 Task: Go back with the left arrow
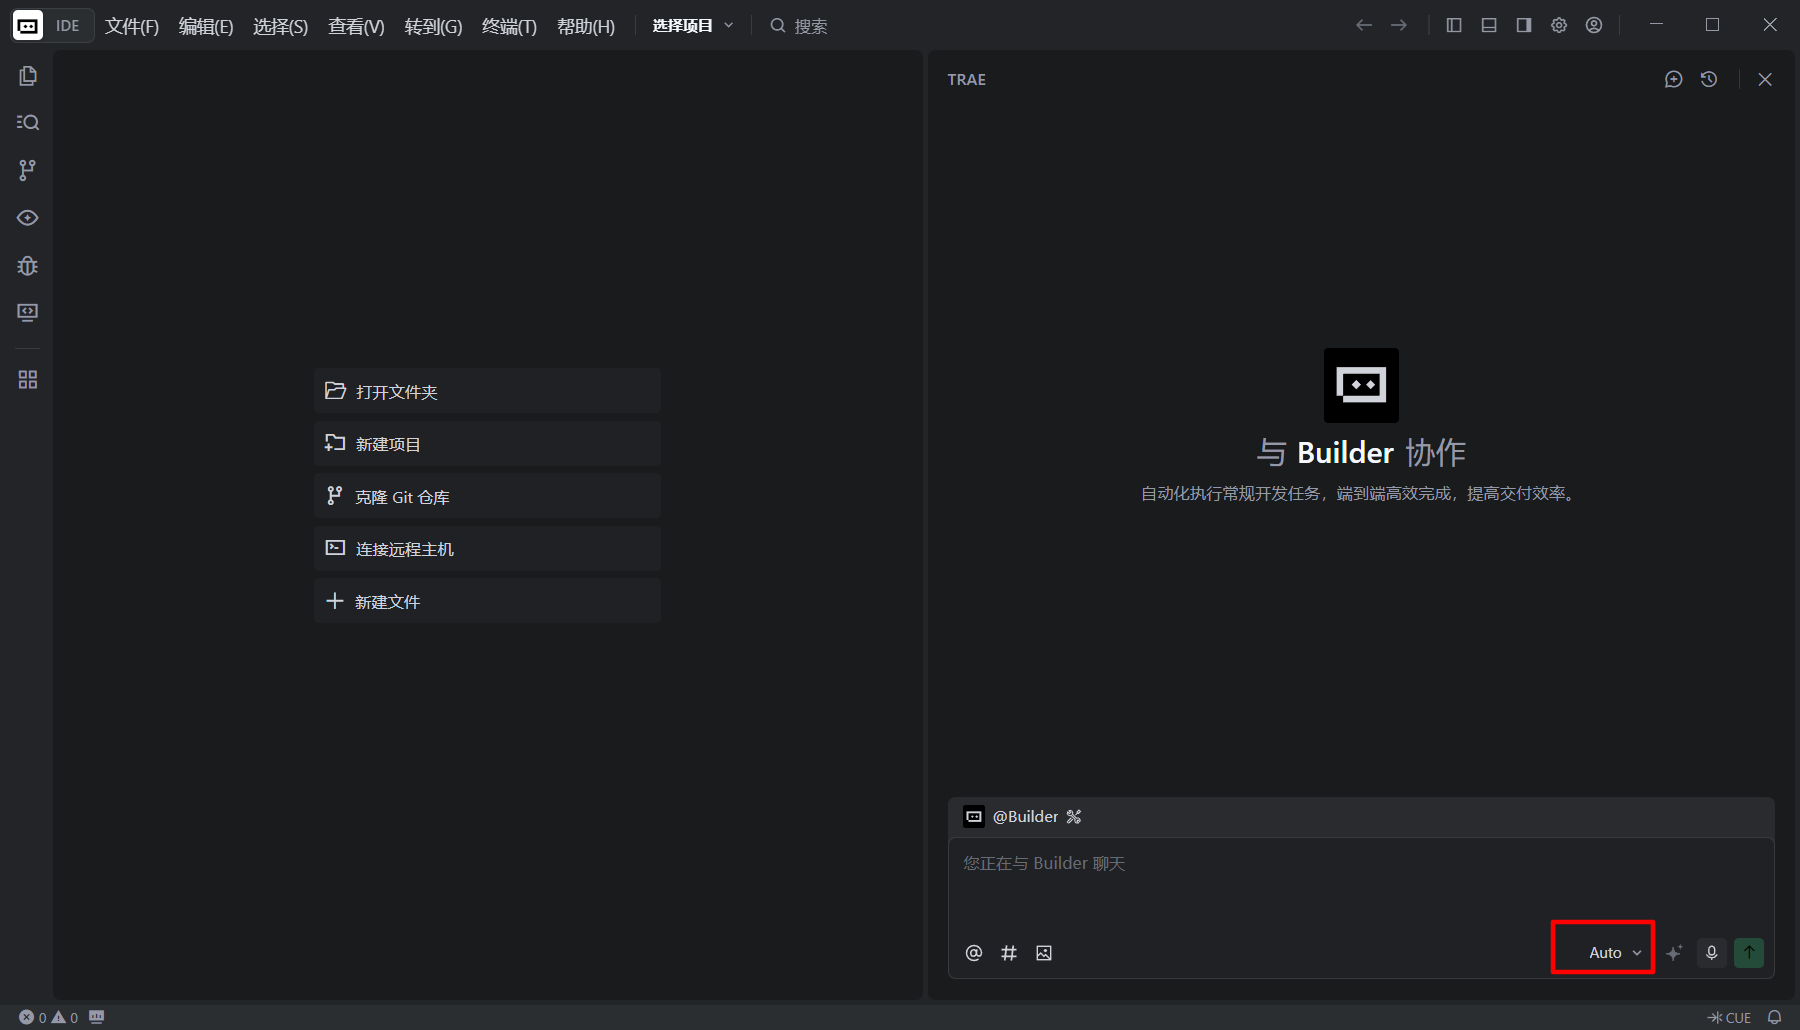pos(1364,25)
